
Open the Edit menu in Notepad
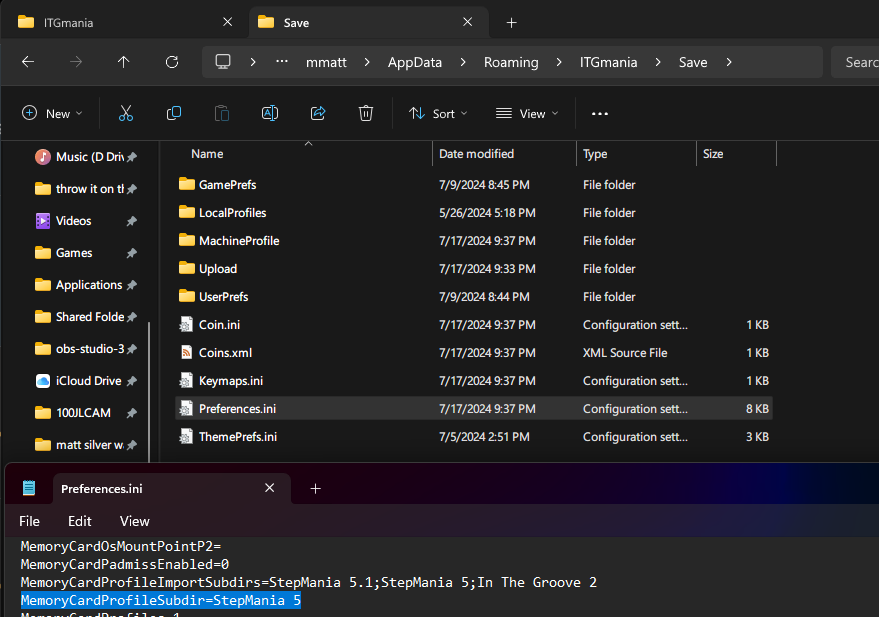click(x=79, y=521)
